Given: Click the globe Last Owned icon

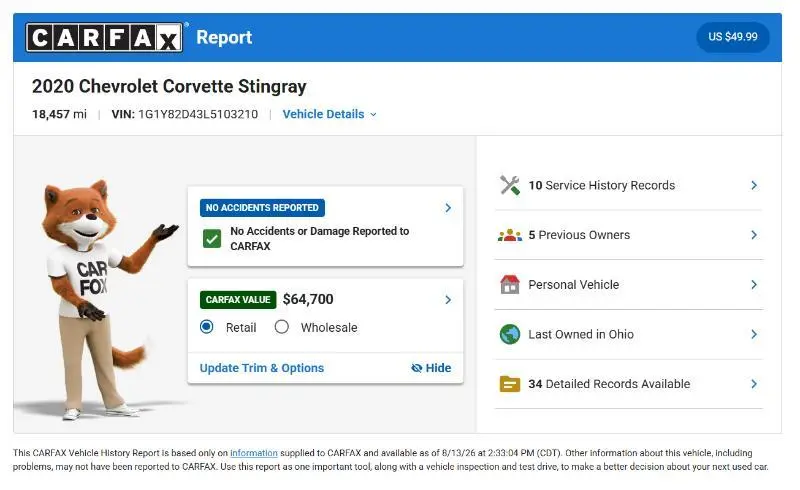Looking at the screenshot, I should [510, 334].
